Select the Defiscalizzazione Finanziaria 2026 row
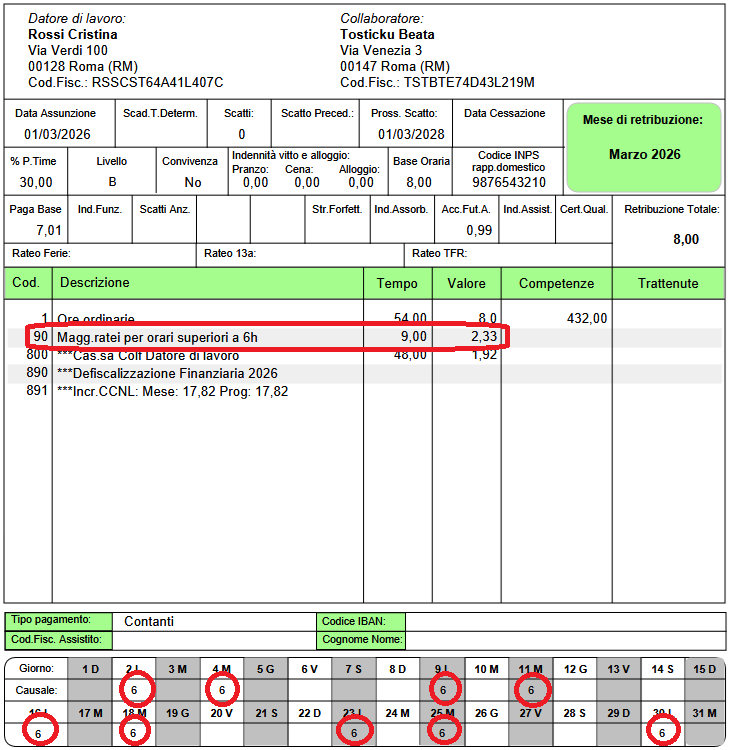The width and height of the screenshot is (729, 750). pyautogui.click(x=167, y=373)
